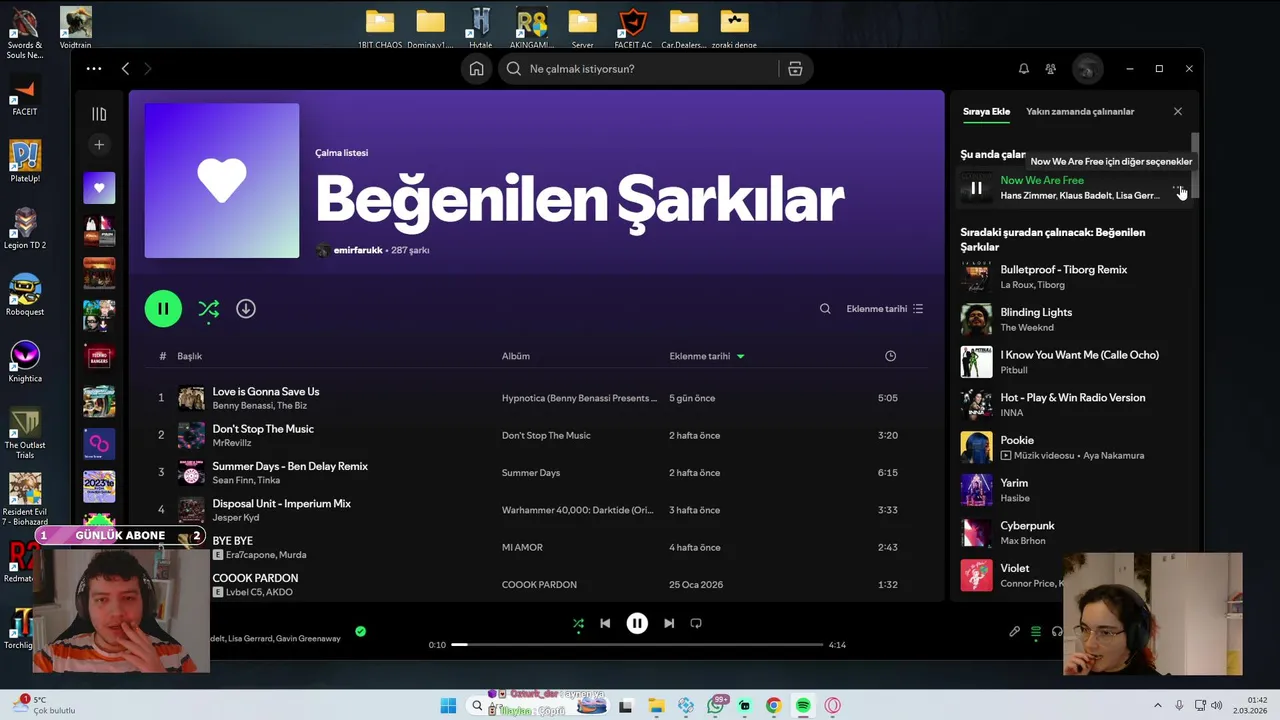Play Yarim by Hasibe from queue
1280x720 pixels.
[x=1075, y=490]
